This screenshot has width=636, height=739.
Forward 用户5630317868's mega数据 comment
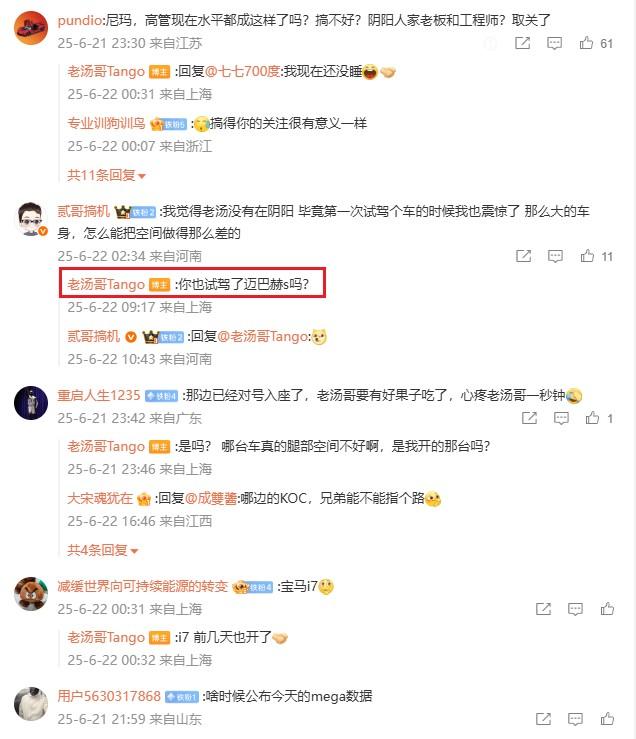[x=543, y=719]
